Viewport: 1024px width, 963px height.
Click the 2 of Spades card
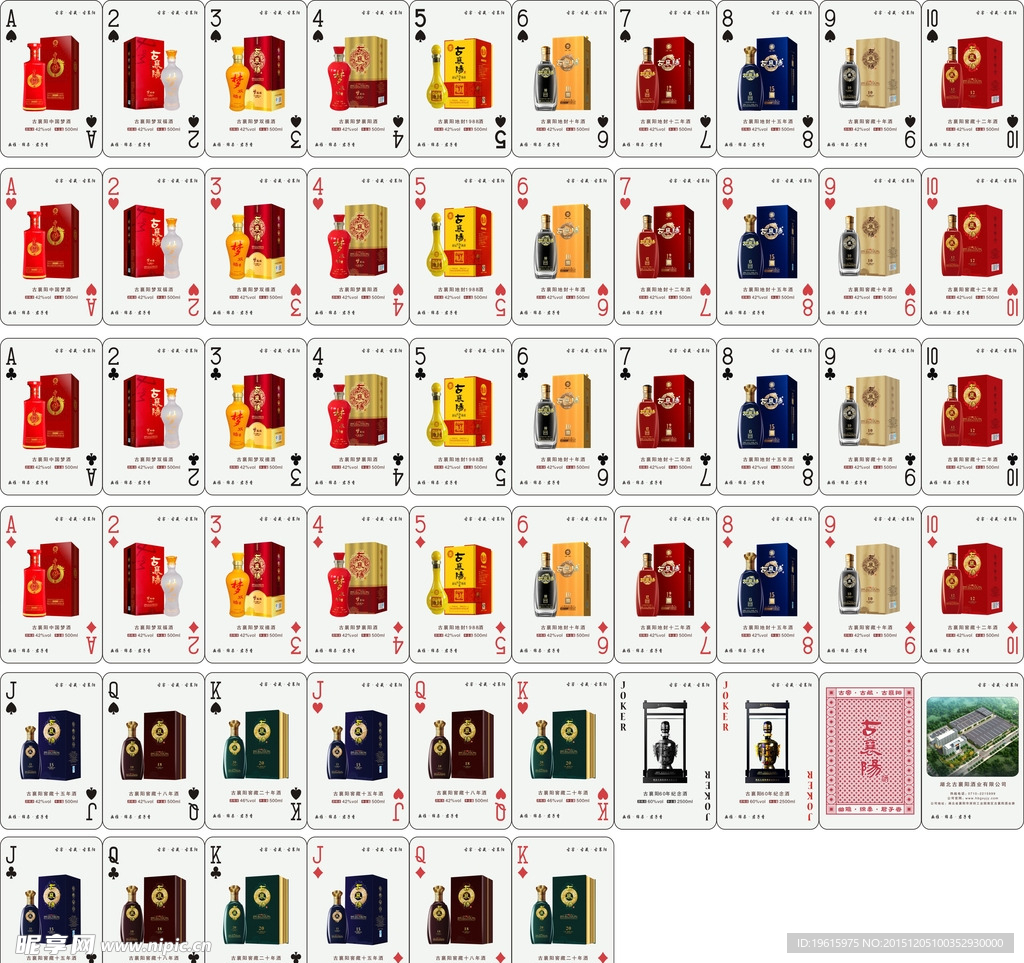coord(153,79)
